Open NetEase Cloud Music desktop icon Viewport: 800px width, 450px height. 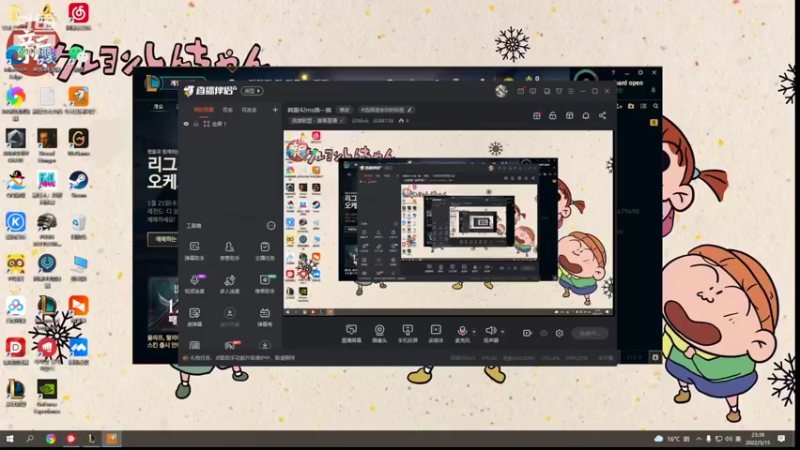79,16
